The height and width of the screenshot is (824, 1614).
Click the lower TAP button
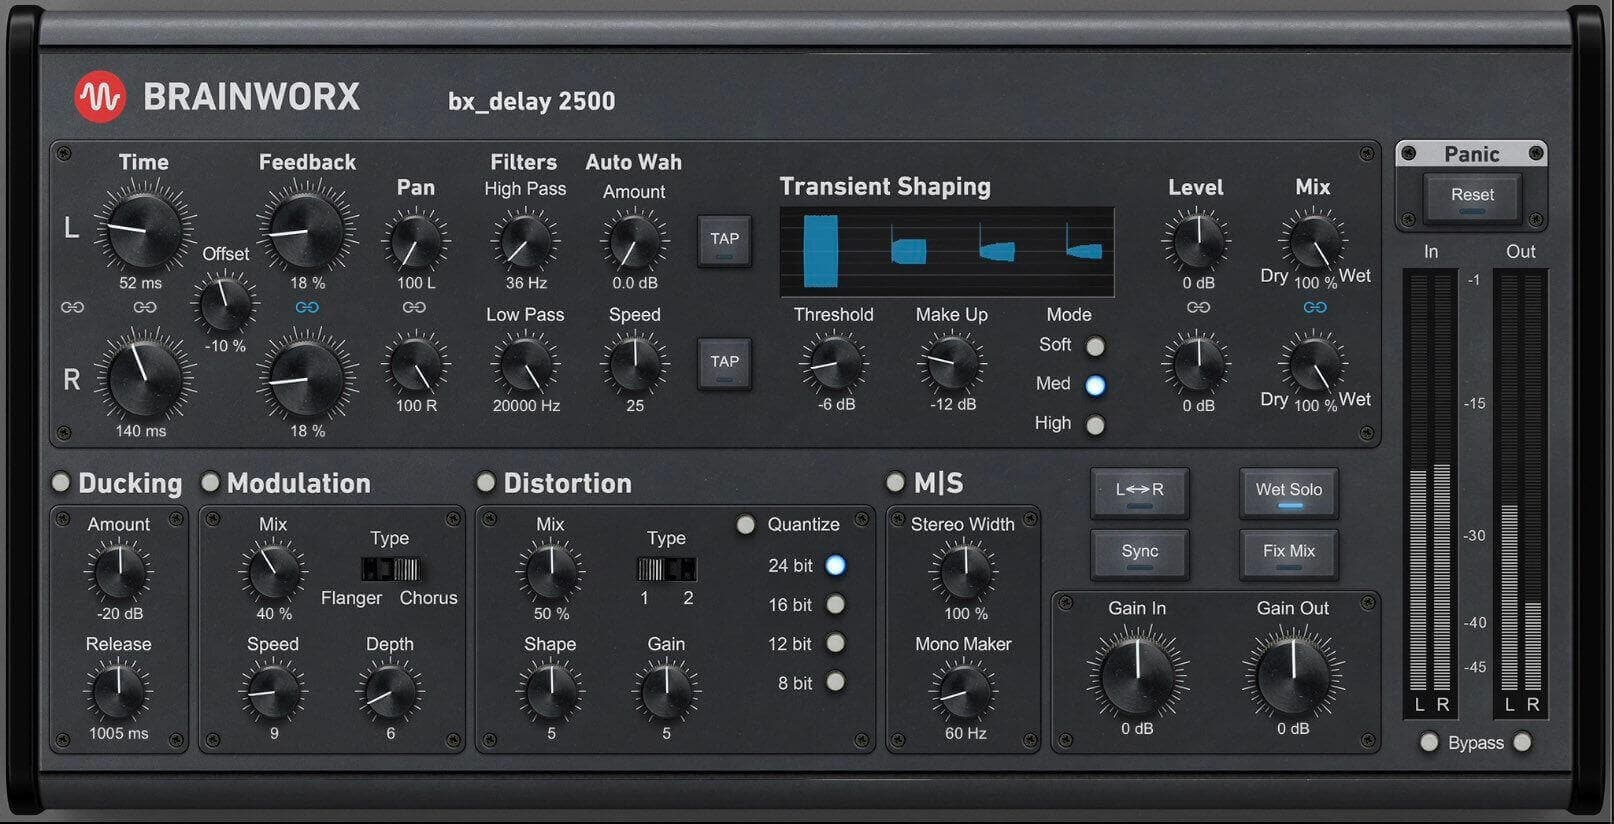(x=724, y=364)
